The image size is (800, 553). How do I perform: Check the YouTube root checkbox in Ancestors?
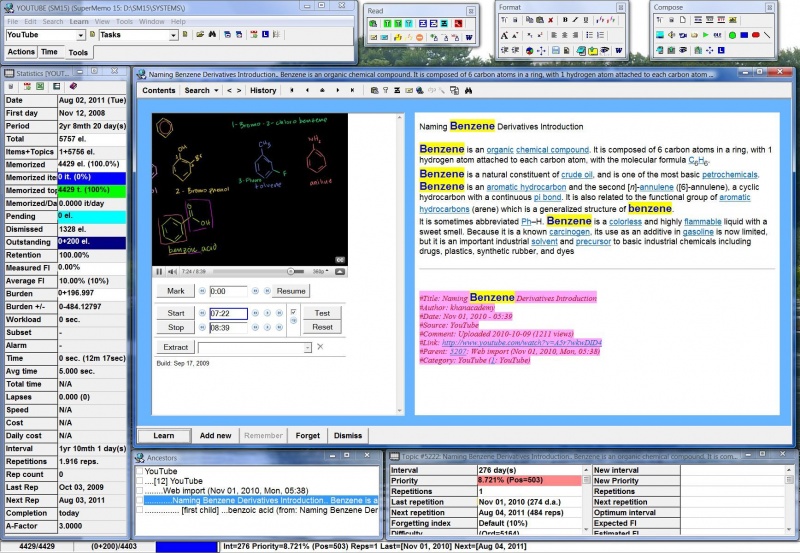tap(139, 471)
